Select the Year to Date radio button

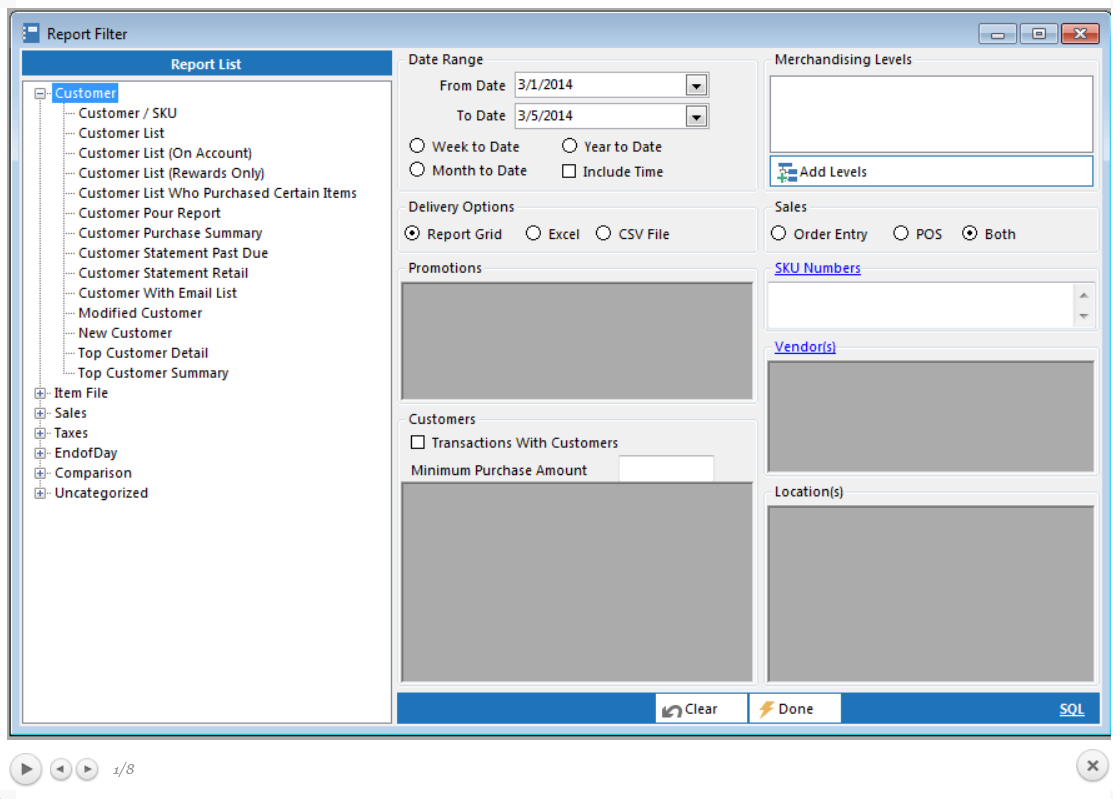[569, 146]
